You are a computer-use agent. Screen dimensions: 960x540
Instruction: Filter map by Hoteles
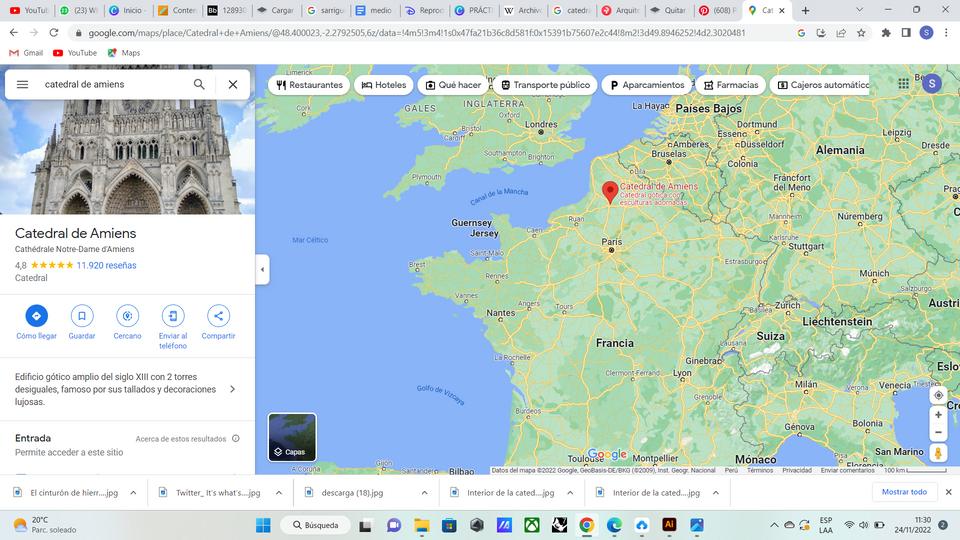click(x=384, y=85)
